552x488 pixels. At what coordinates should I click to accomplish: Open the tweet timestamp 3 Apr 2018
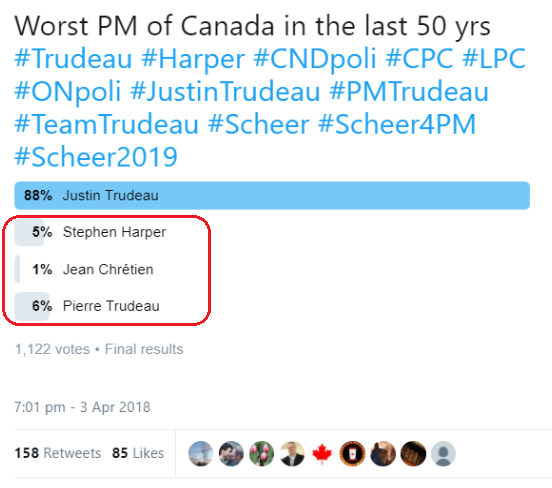tap(82, 407)
